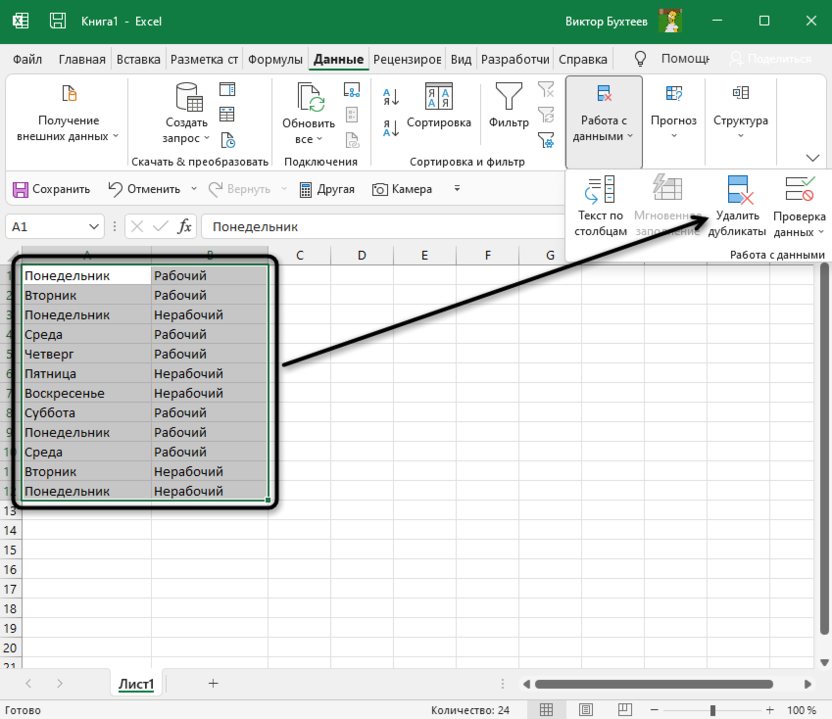Click the 100 % zoom level
The image size is (832, 719).
(x=801, y=709)
